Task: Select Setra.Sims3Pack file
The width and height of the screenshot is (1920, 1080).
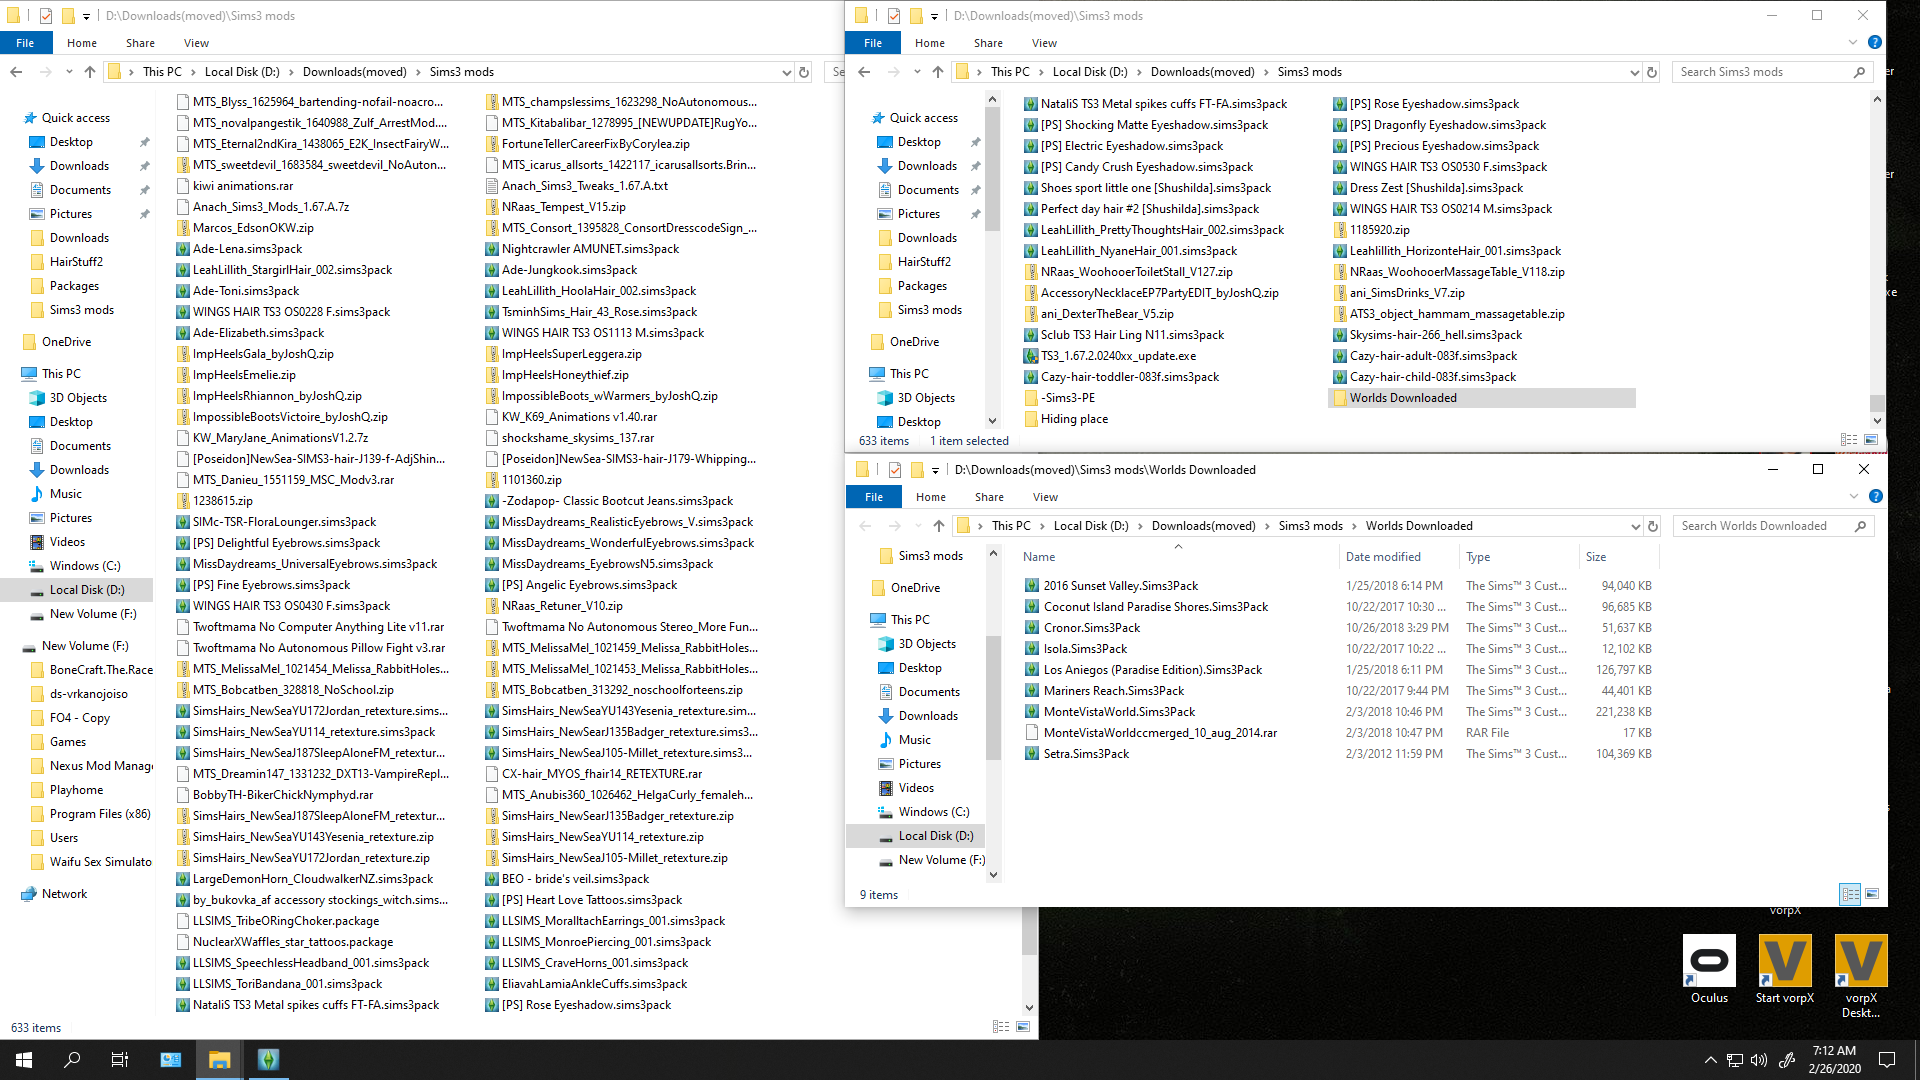Action: [1086, 754]
